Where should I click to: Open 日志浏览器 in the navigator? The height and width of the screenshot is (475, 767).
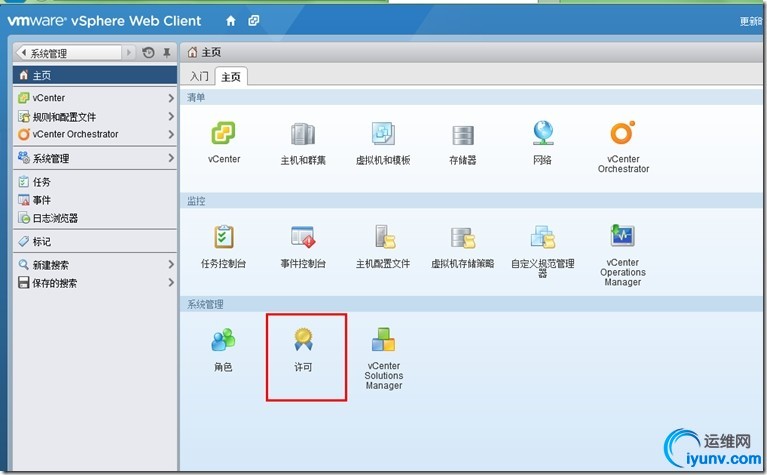coord(95,218)
